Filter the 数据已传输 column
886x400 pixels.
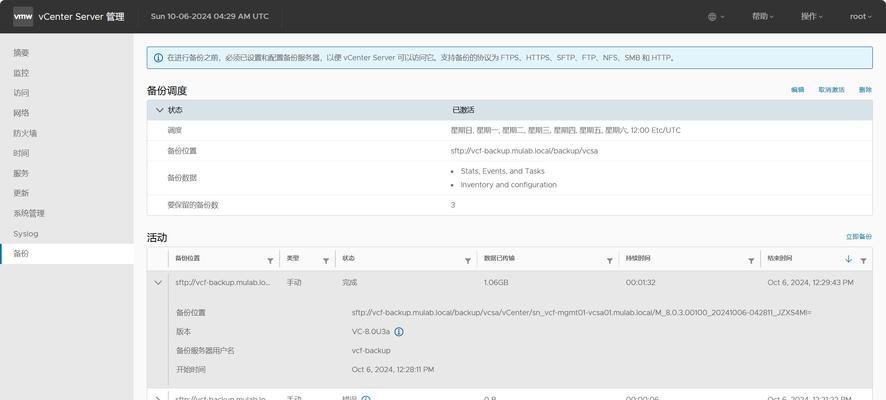[610, 260]
